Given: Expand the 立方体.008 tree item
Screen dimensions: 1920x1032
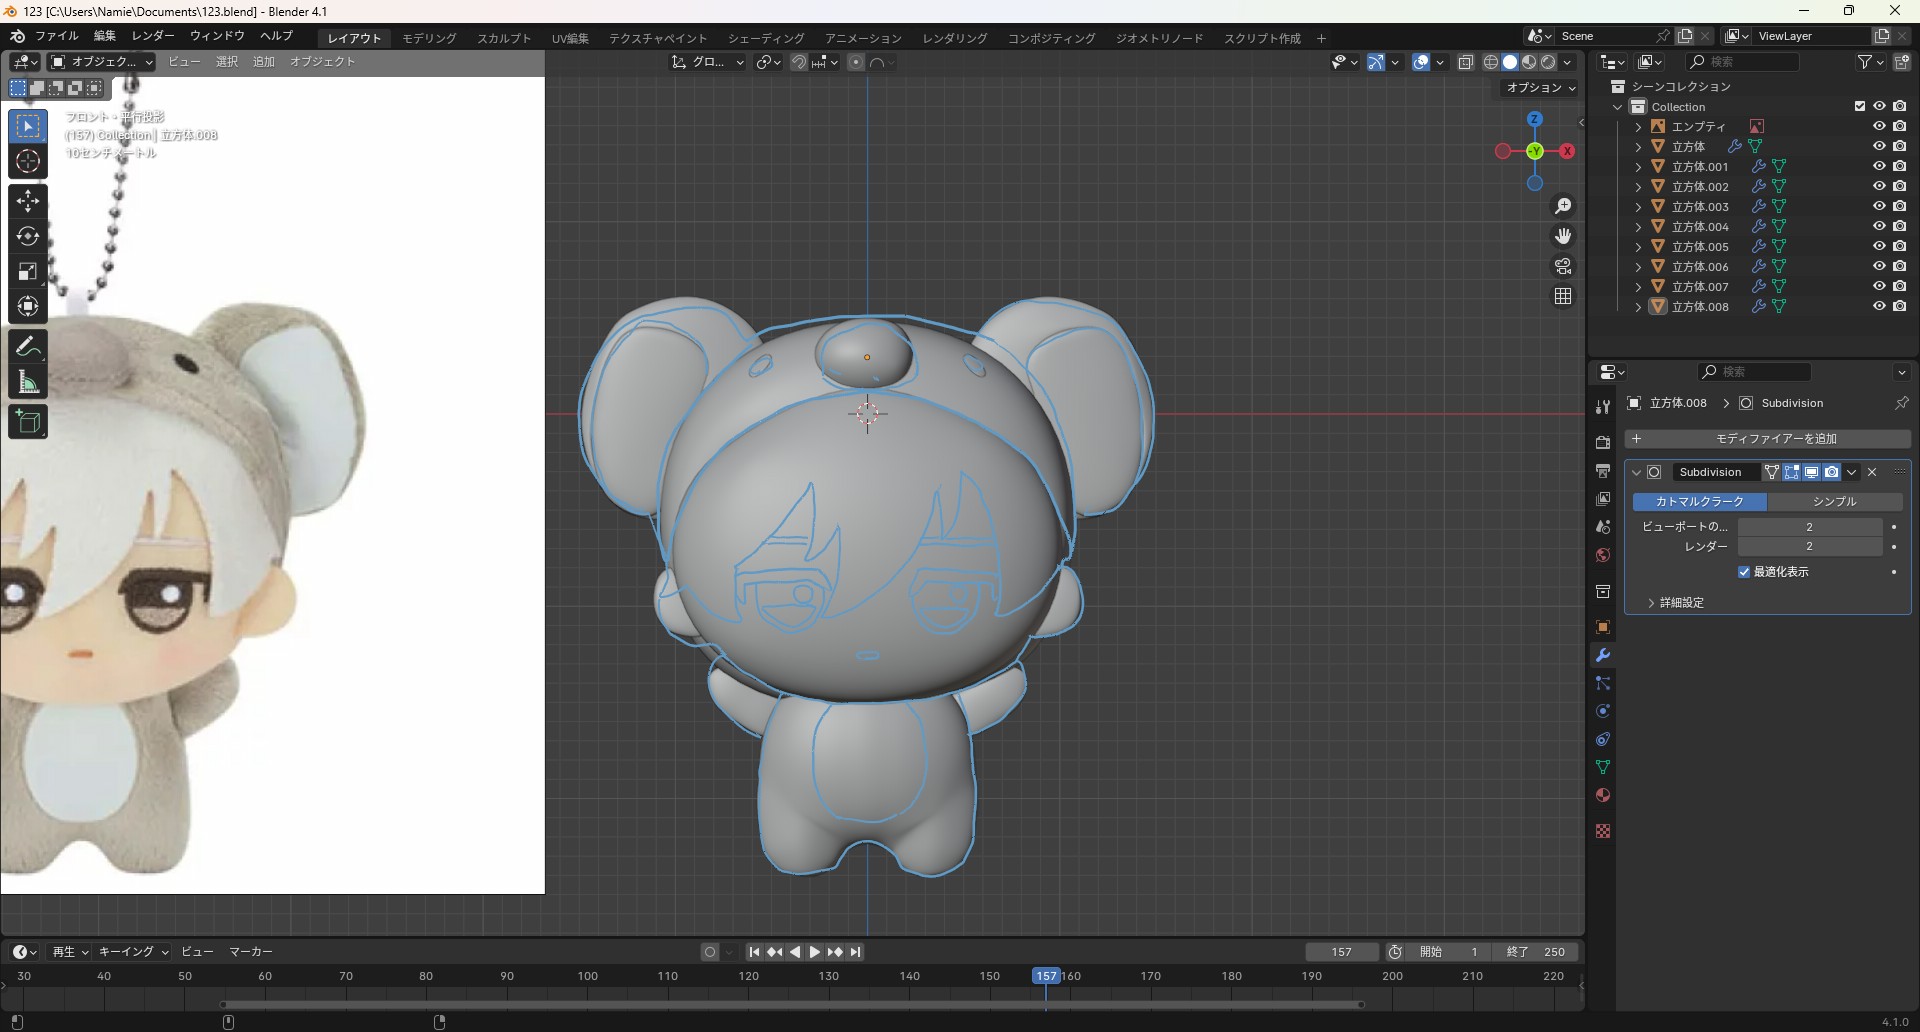Looking at the screenshot, I should point(1638,307).
